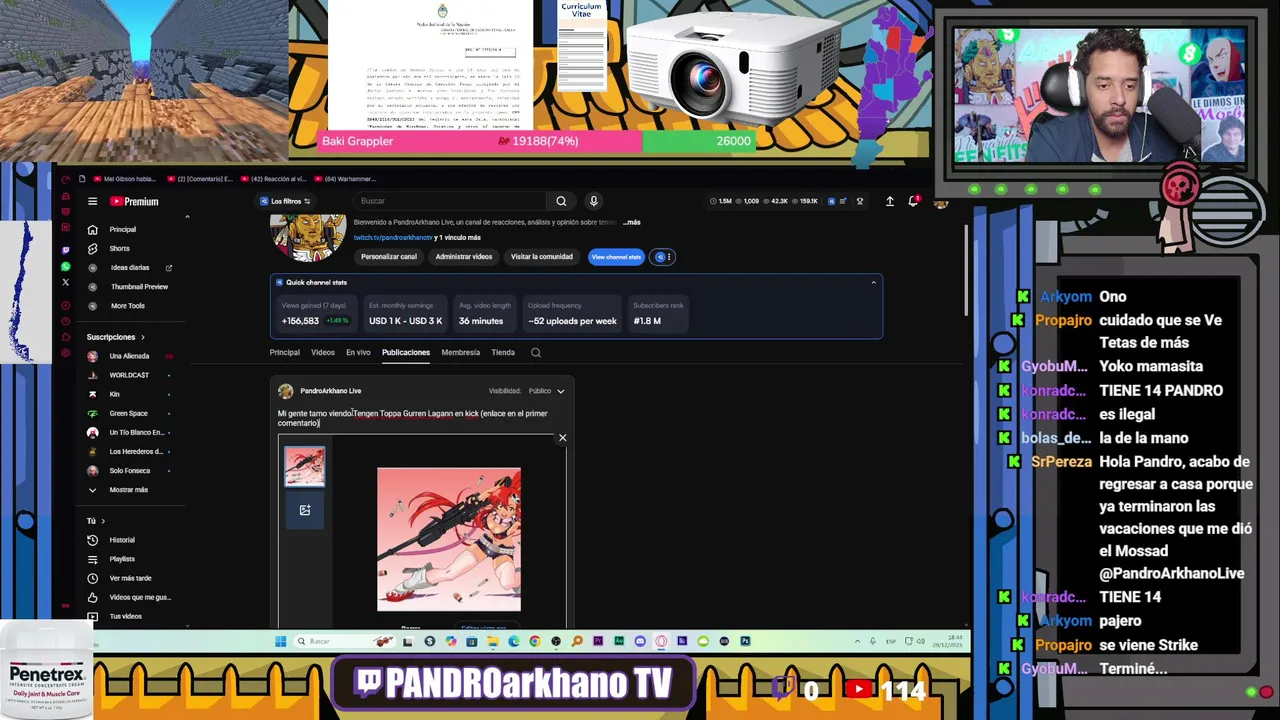
Task: Open Principal home in sidebar
Action: coord(122,229)
